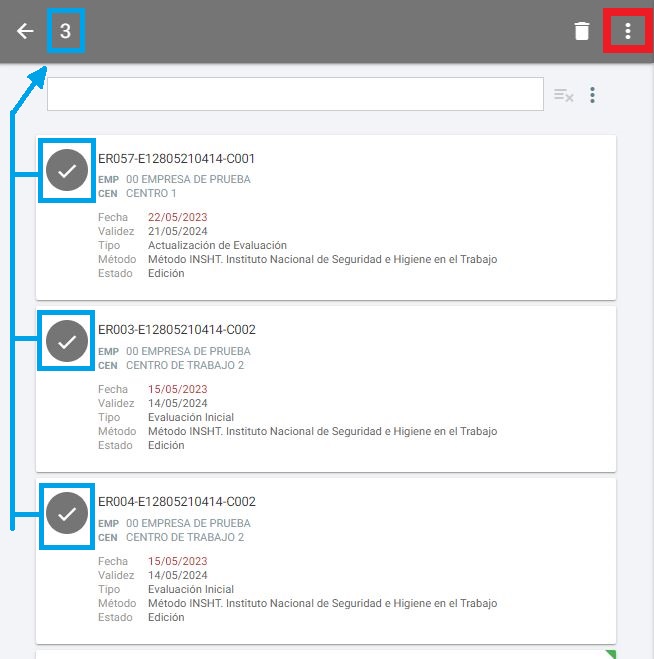Uncheck the ER003-E12805210414-C002 selection circle
Screen dimensions: 654x659
coord(67,342)
